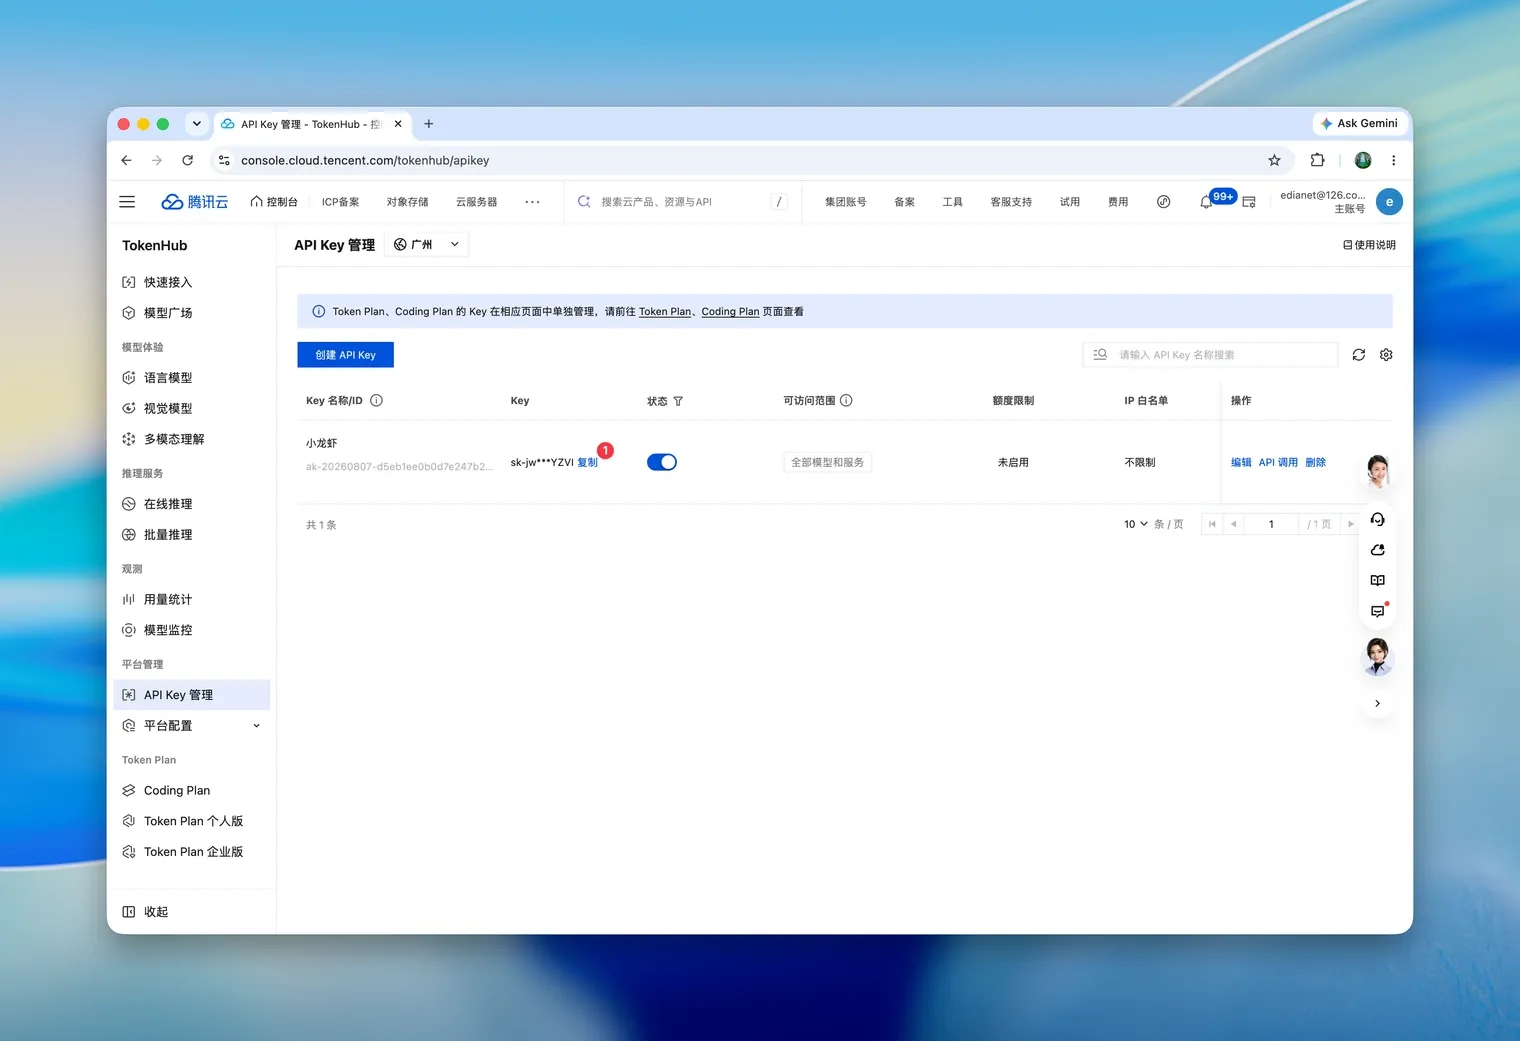Open 费用 in the top navigation
This screenshot has height=1041, width=1520.
coord(1118,202)
